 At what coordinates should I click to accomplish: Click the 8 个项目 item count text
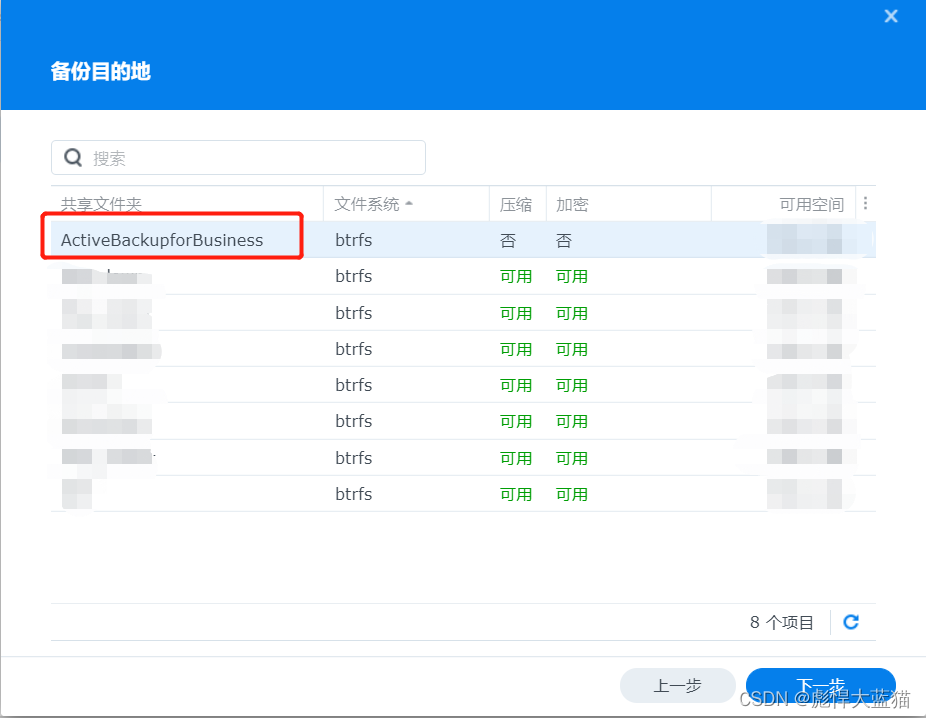[x=782, y=622]
